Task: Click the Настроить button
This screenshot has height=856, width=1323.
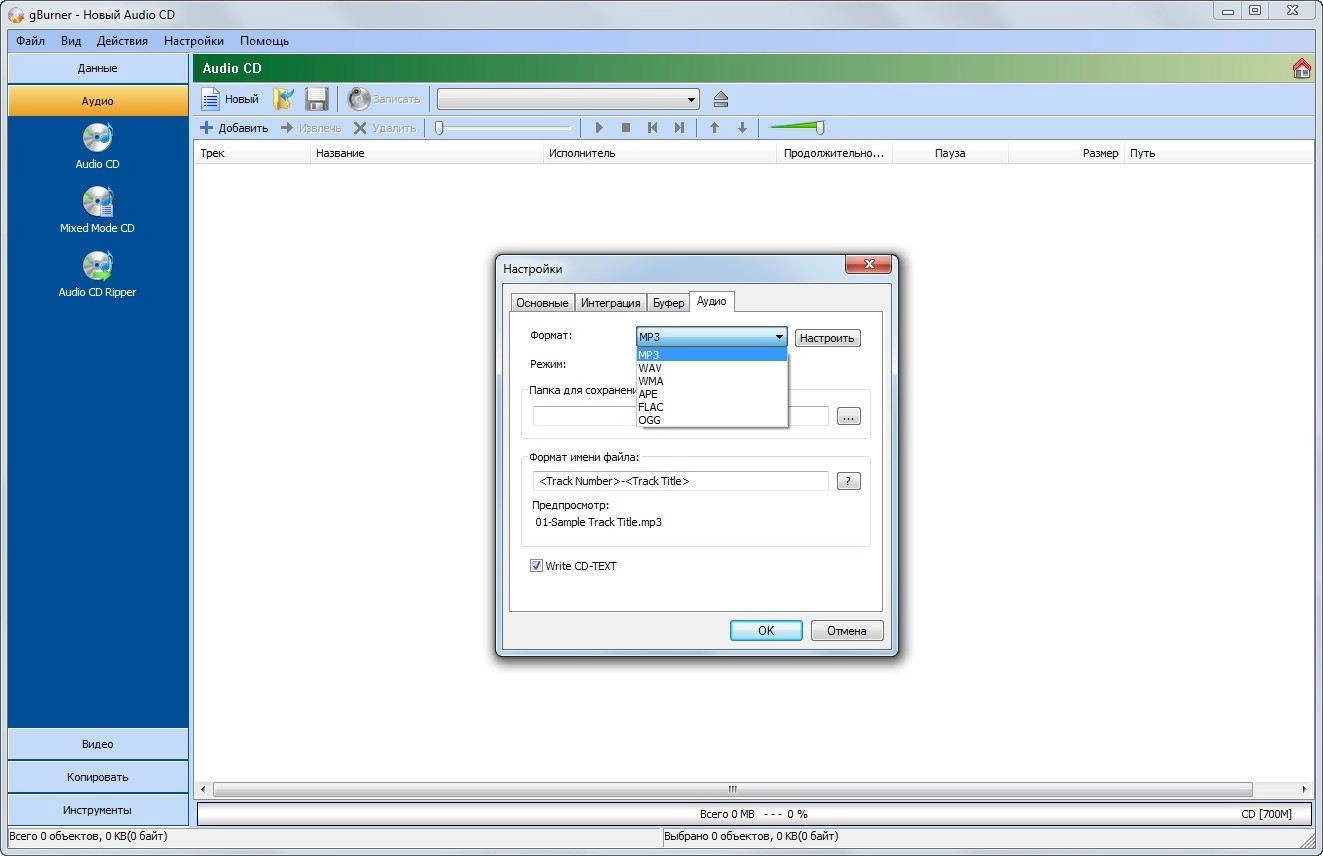Action: (828, 338)
